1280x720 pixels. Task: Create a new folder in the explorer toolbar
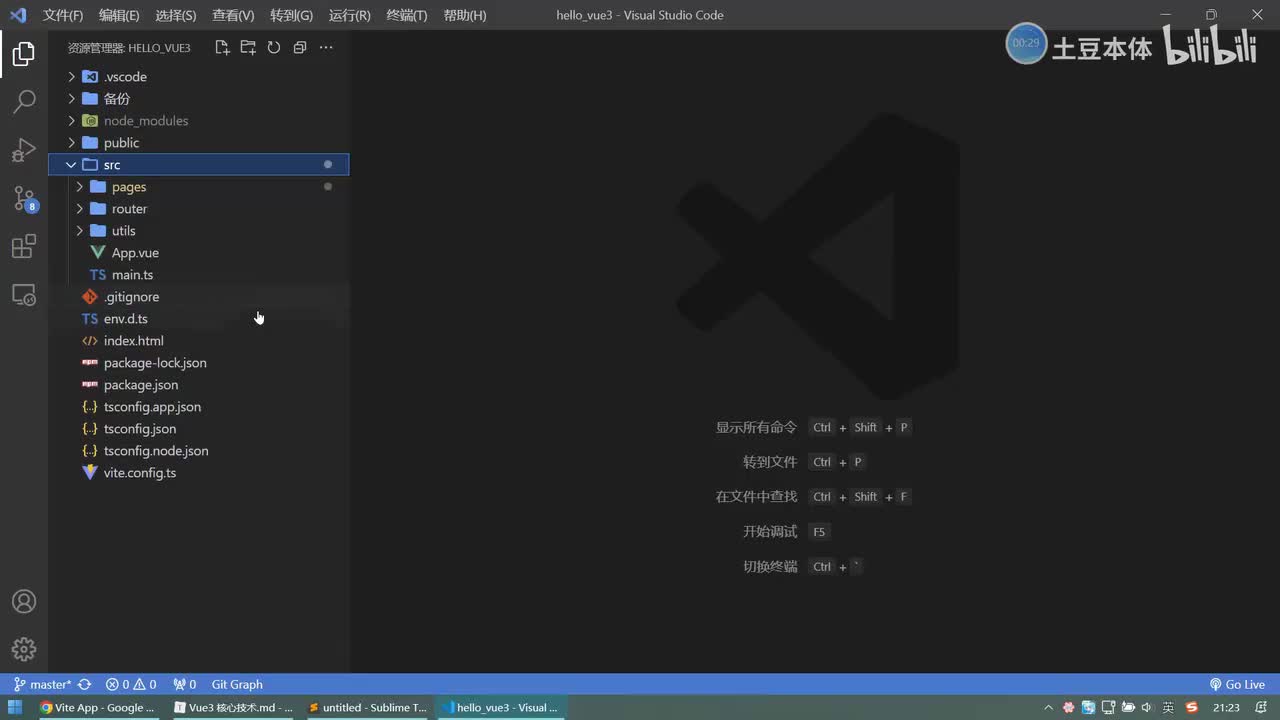tap(248, 48)
